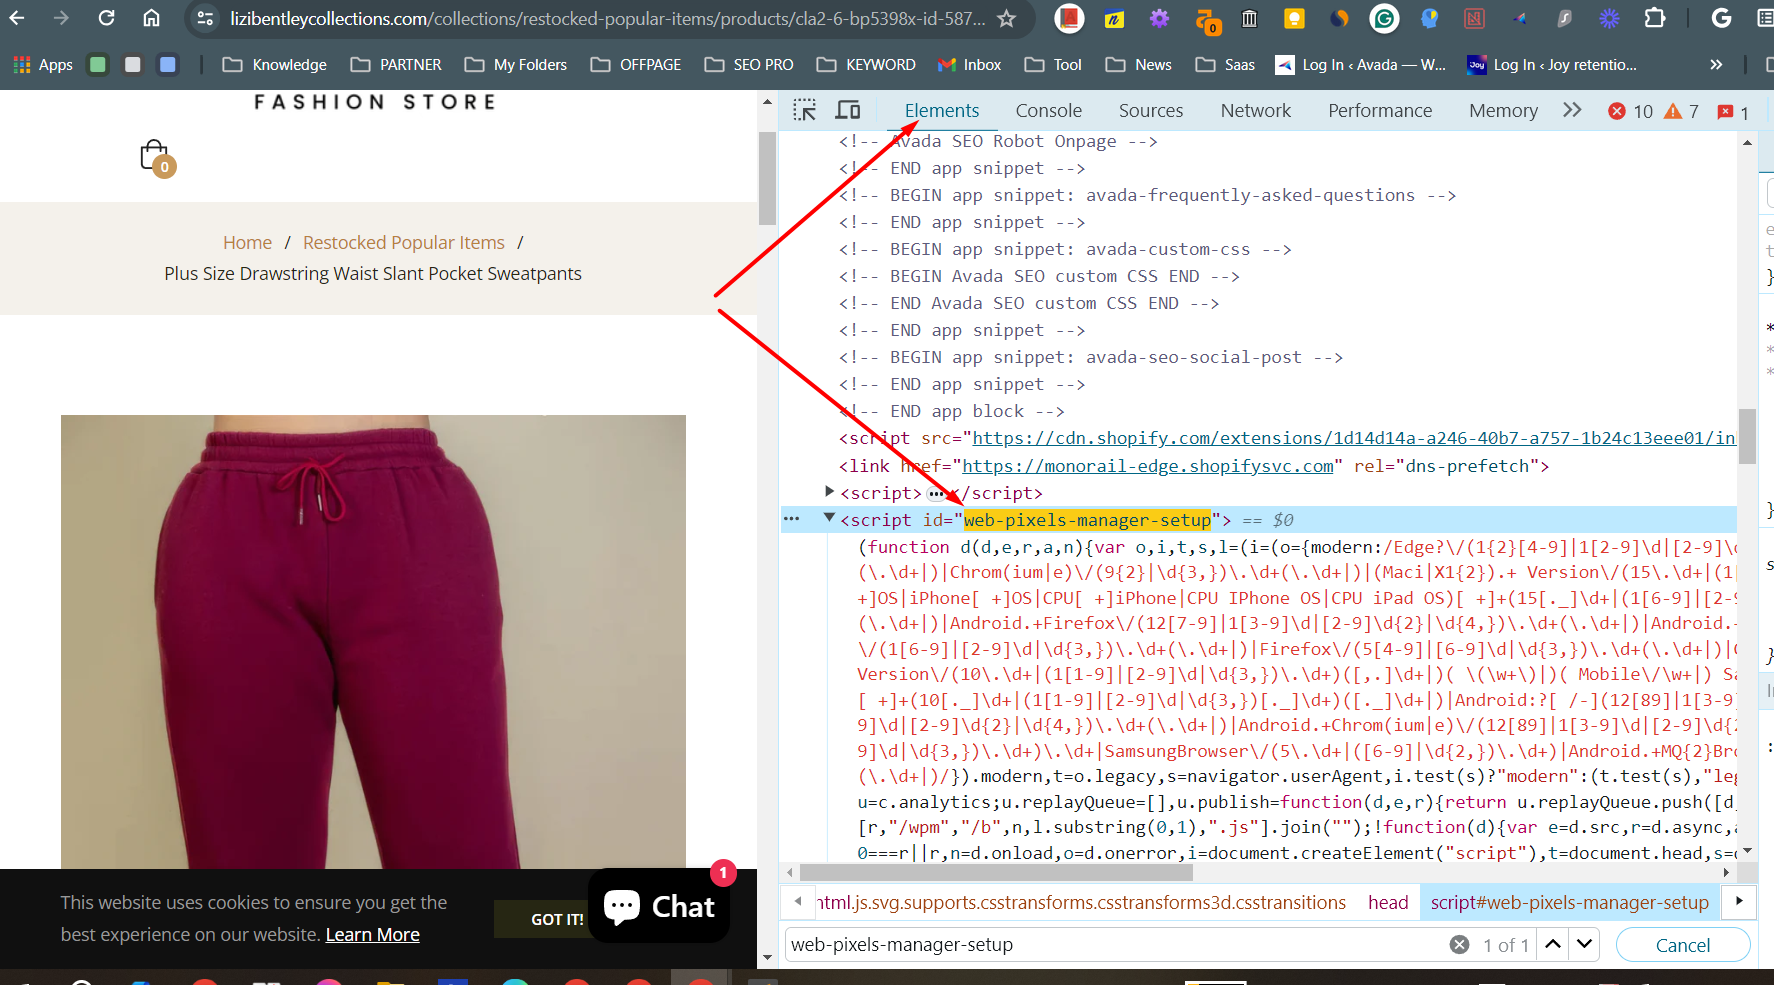
Task: Expand the collapsed script element
Action: pyautogui.click(x=829, y=491)
